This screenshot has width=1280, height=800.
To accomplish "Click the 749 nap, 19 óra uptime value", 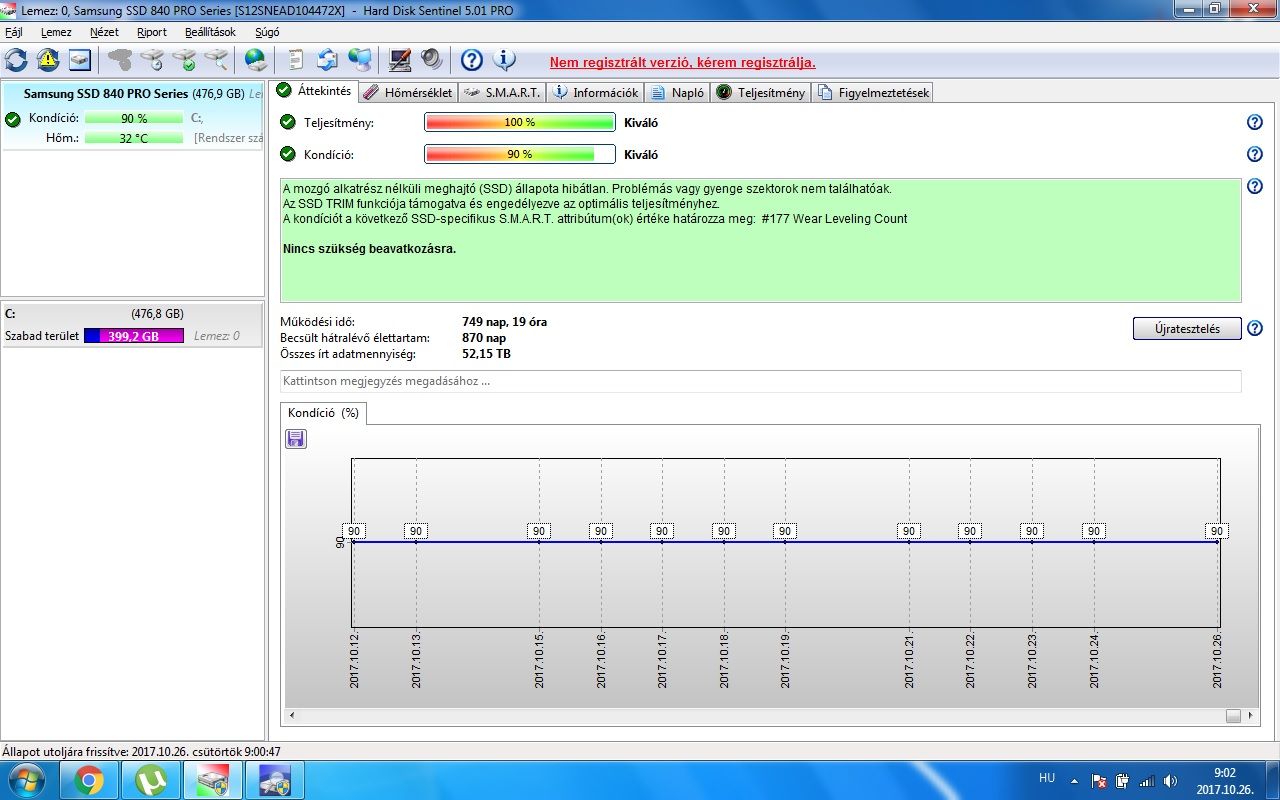I will tap(504, 322).
